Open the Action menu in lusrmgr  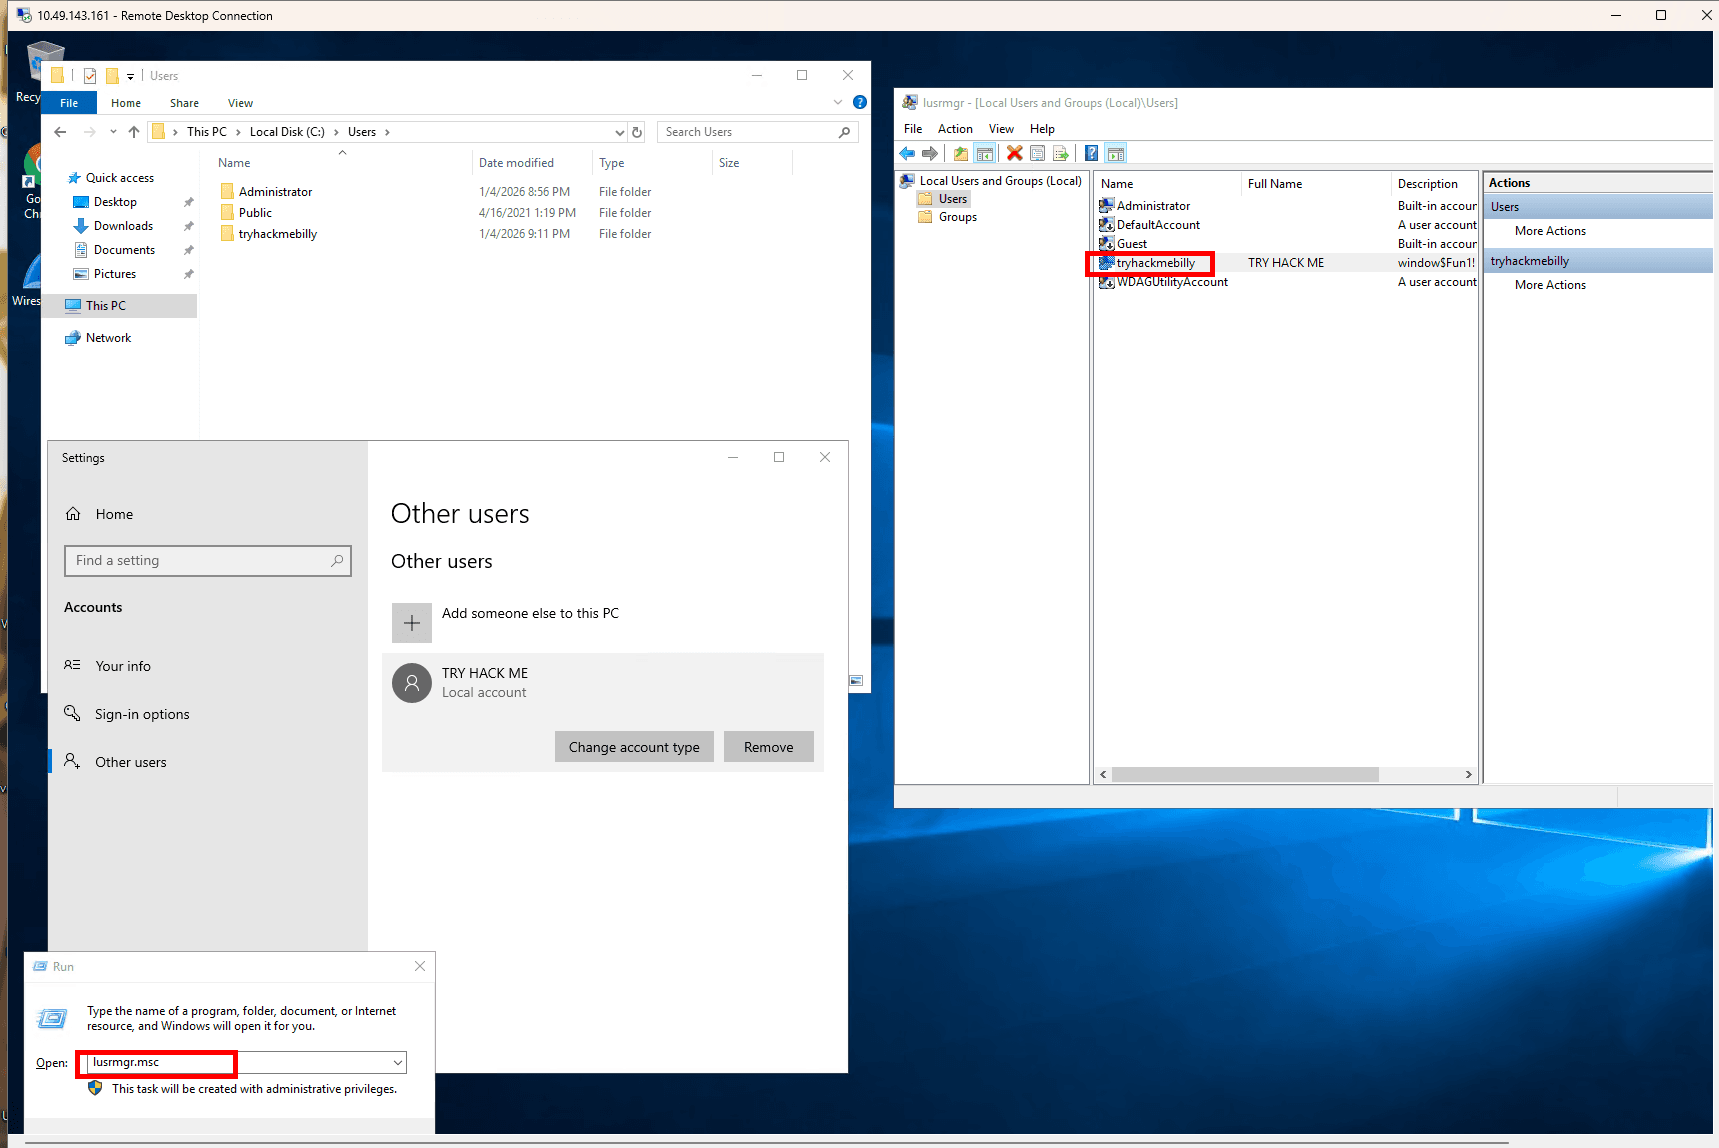coord(954,129)
